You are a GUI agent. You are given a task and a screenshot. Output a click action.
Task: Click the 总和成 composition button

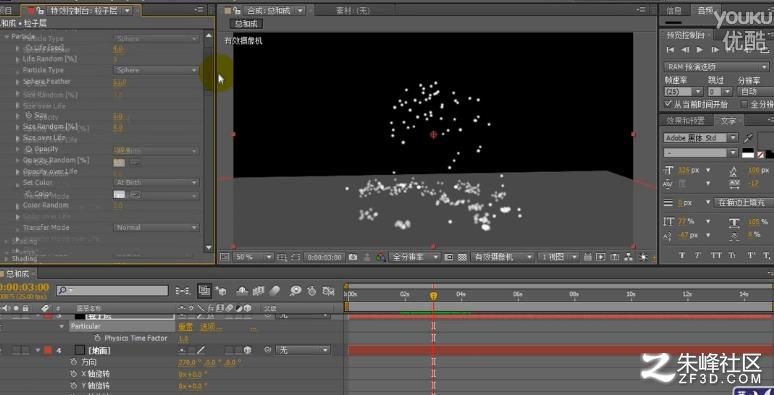click(x=246, y=24)
